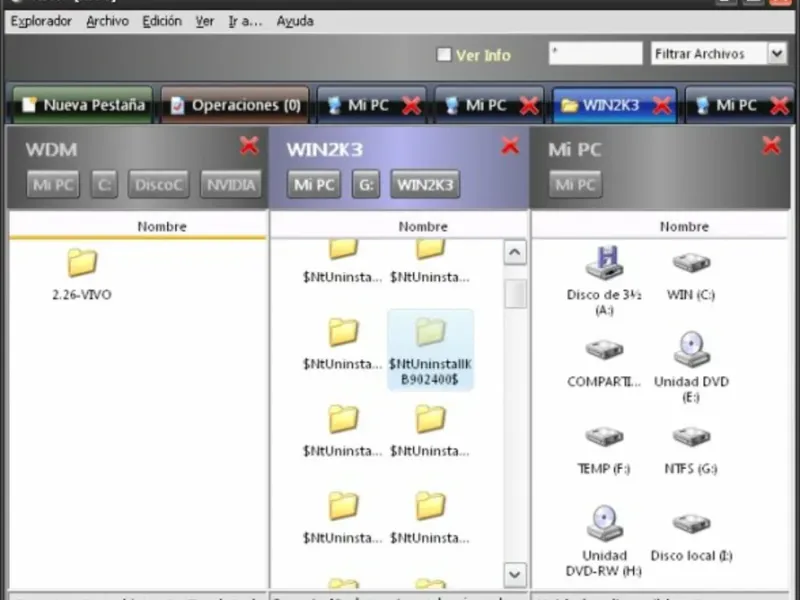Enable the Ver Info checkbox

(x=444, y=55)
